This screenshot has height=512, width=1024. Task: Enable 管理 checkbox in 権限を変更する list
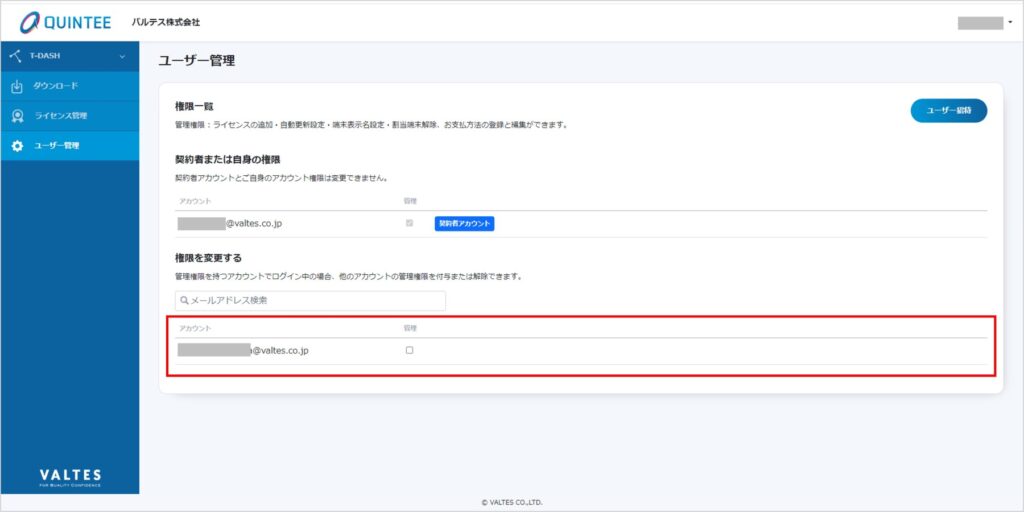409,350
